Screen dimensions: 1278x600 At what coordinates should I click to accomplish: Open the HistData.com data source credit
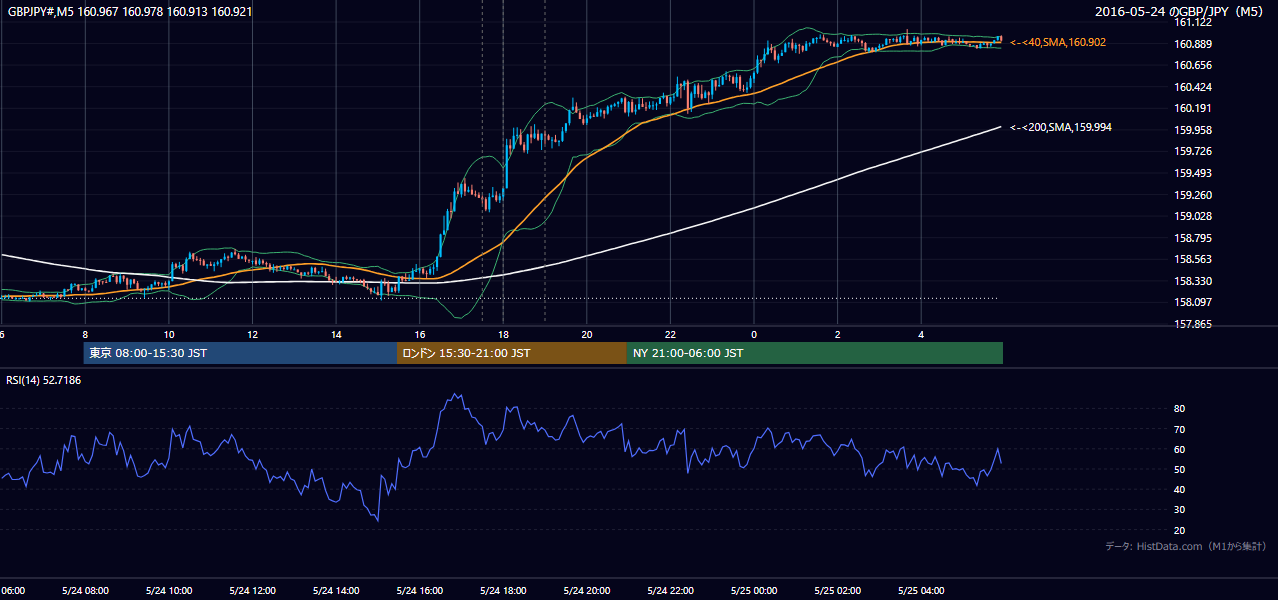[1186, 546]
